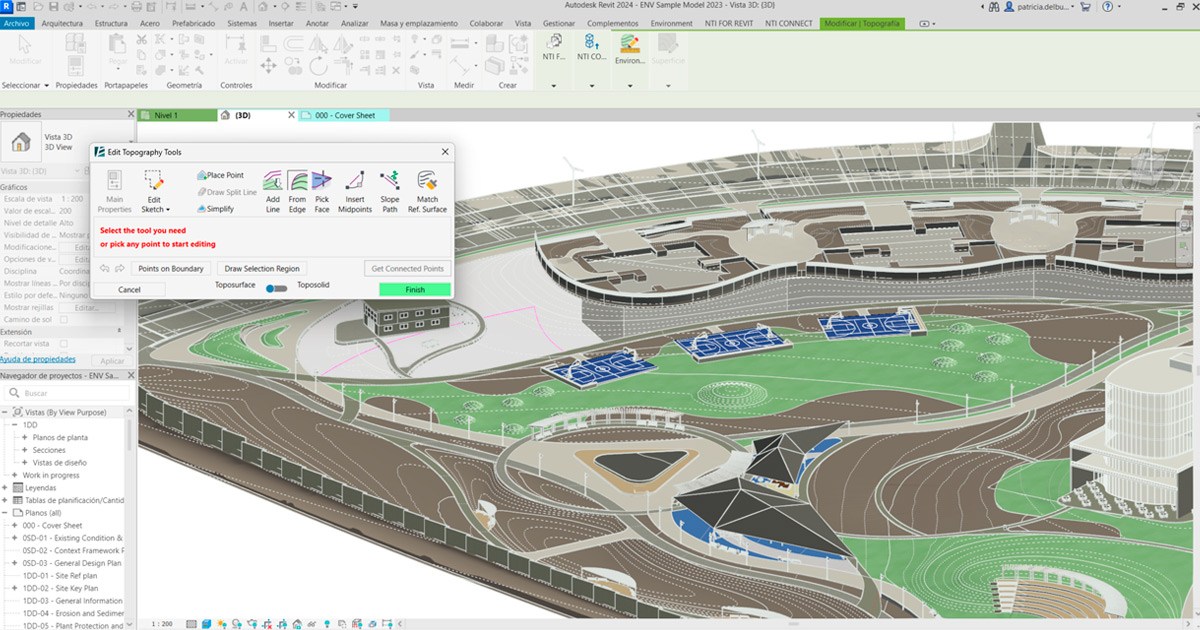Select the Place Point tool
1200x630 pixels.
[x=222, y=175]
